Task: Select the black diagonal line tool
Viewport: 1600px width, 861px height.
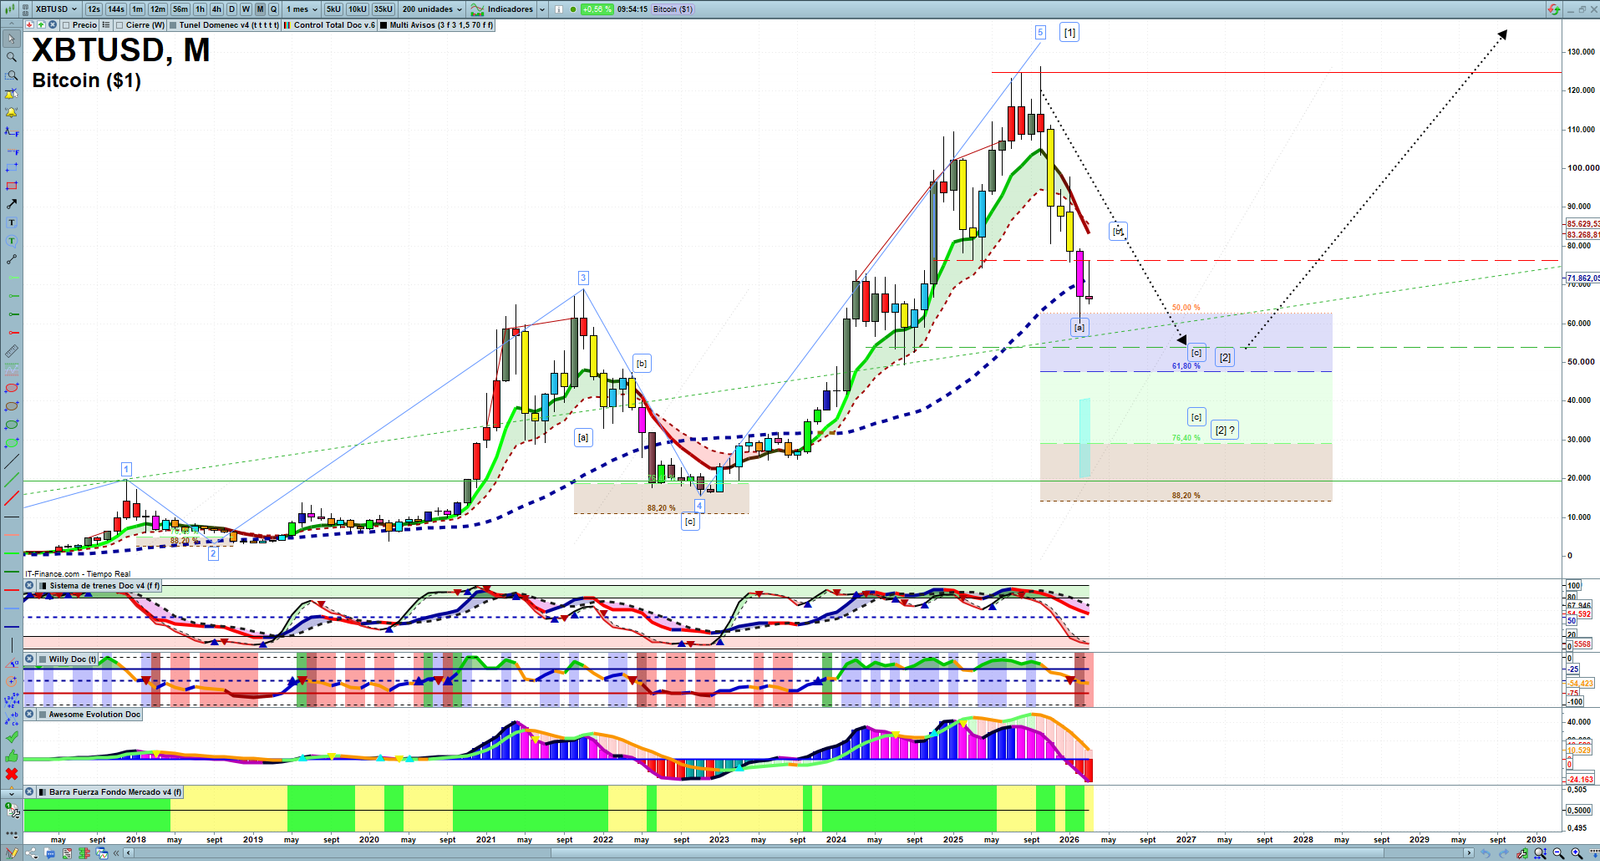Action: [12, 461]
